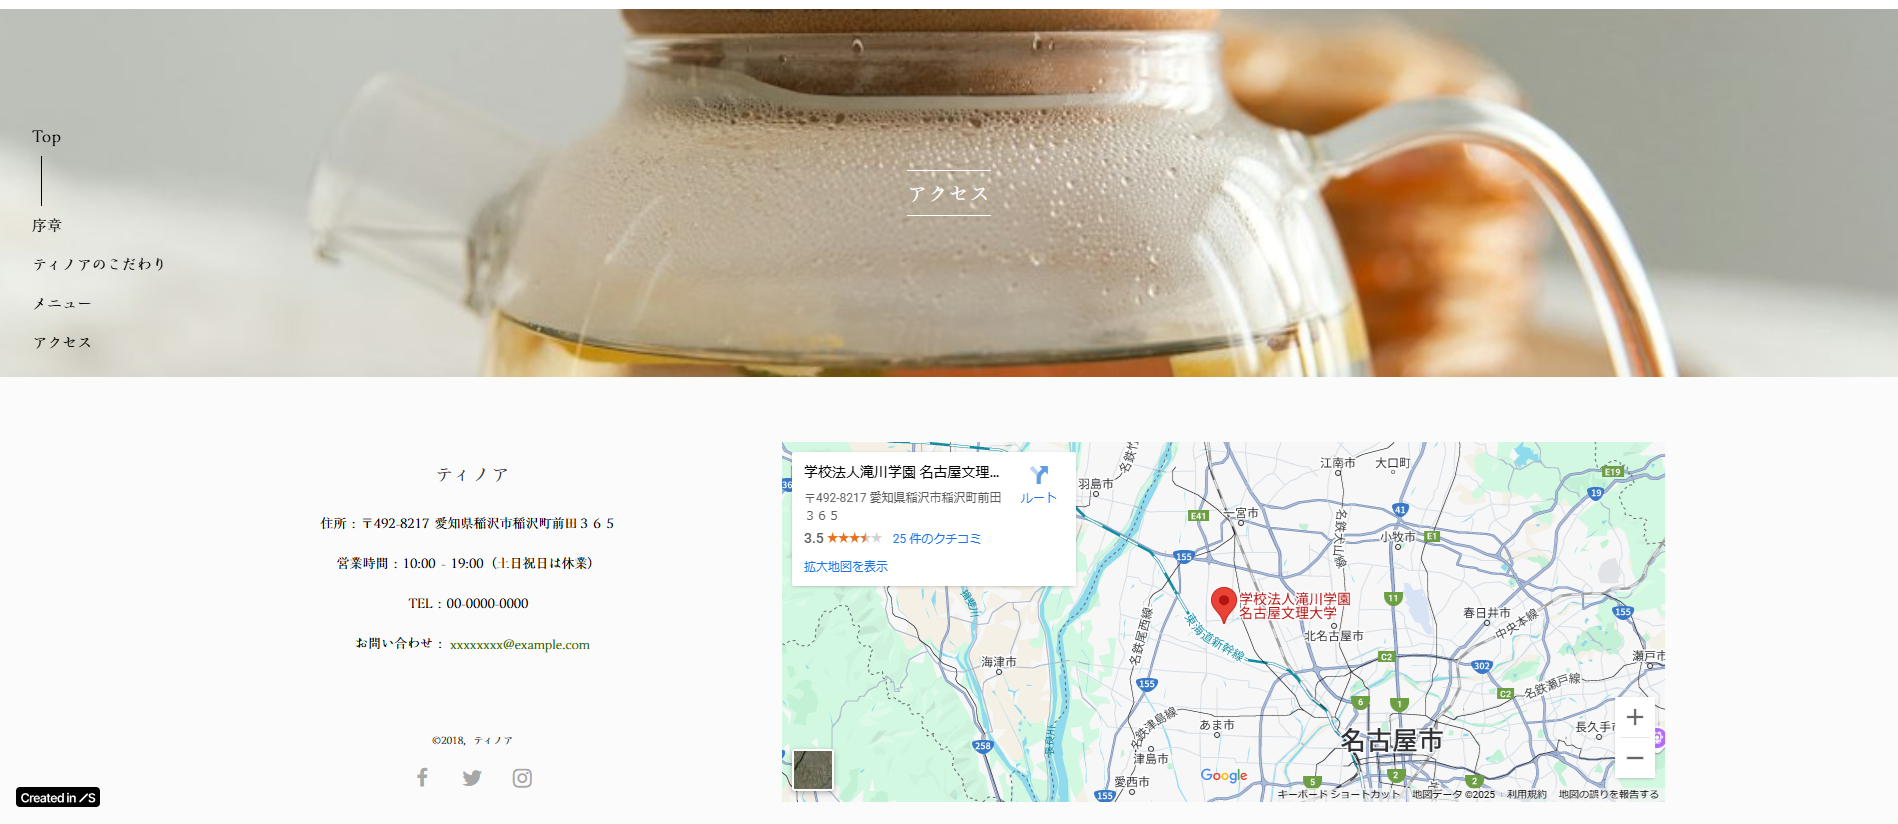Screen dimensions: 1898x824
Task: Click the route directions arrow icon
Action: tap(1039, 476)
